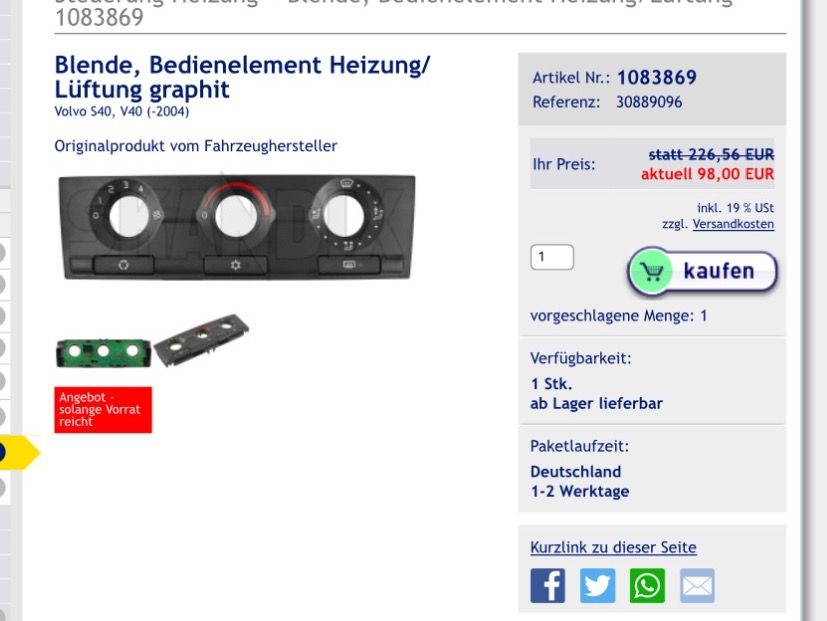Image resolution: width=827 pixels, height=621 pixels.
Task: Send the page by the email envelope icon
Action: pyautogui.click(x=697, y=586)
